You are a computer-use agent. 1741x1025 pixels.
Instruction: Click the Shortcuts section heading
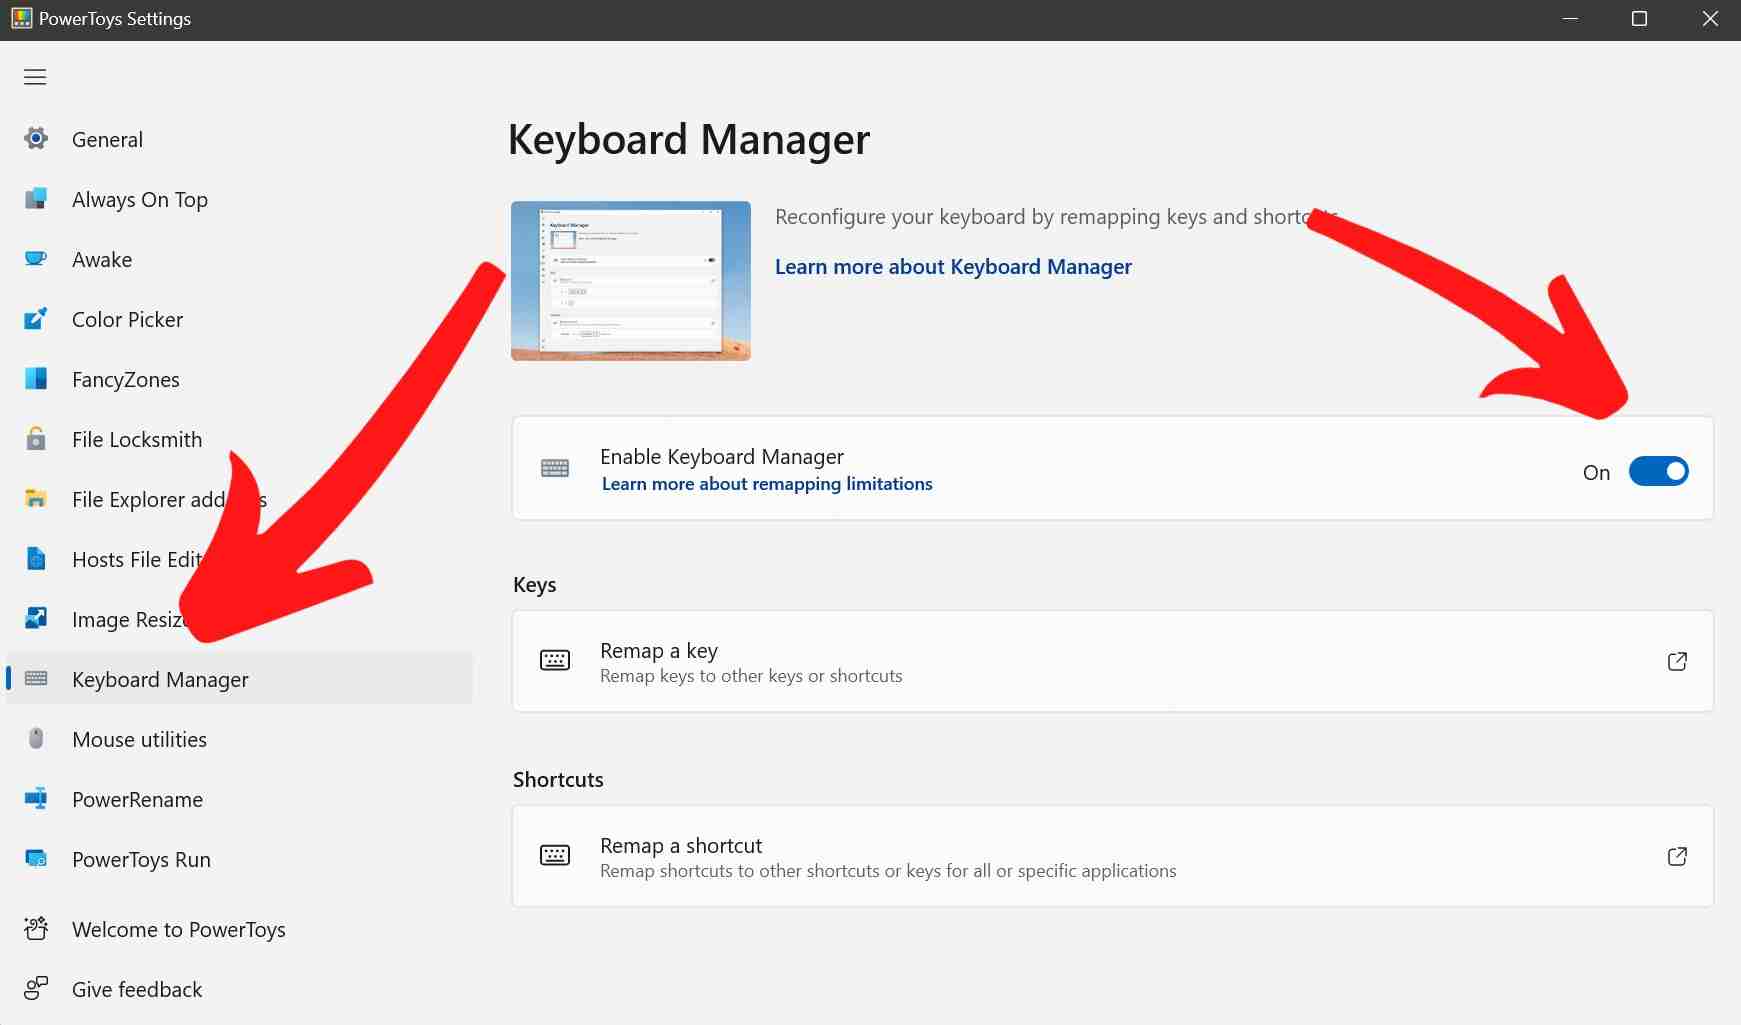pyautogui.click(x=558, y=780)
